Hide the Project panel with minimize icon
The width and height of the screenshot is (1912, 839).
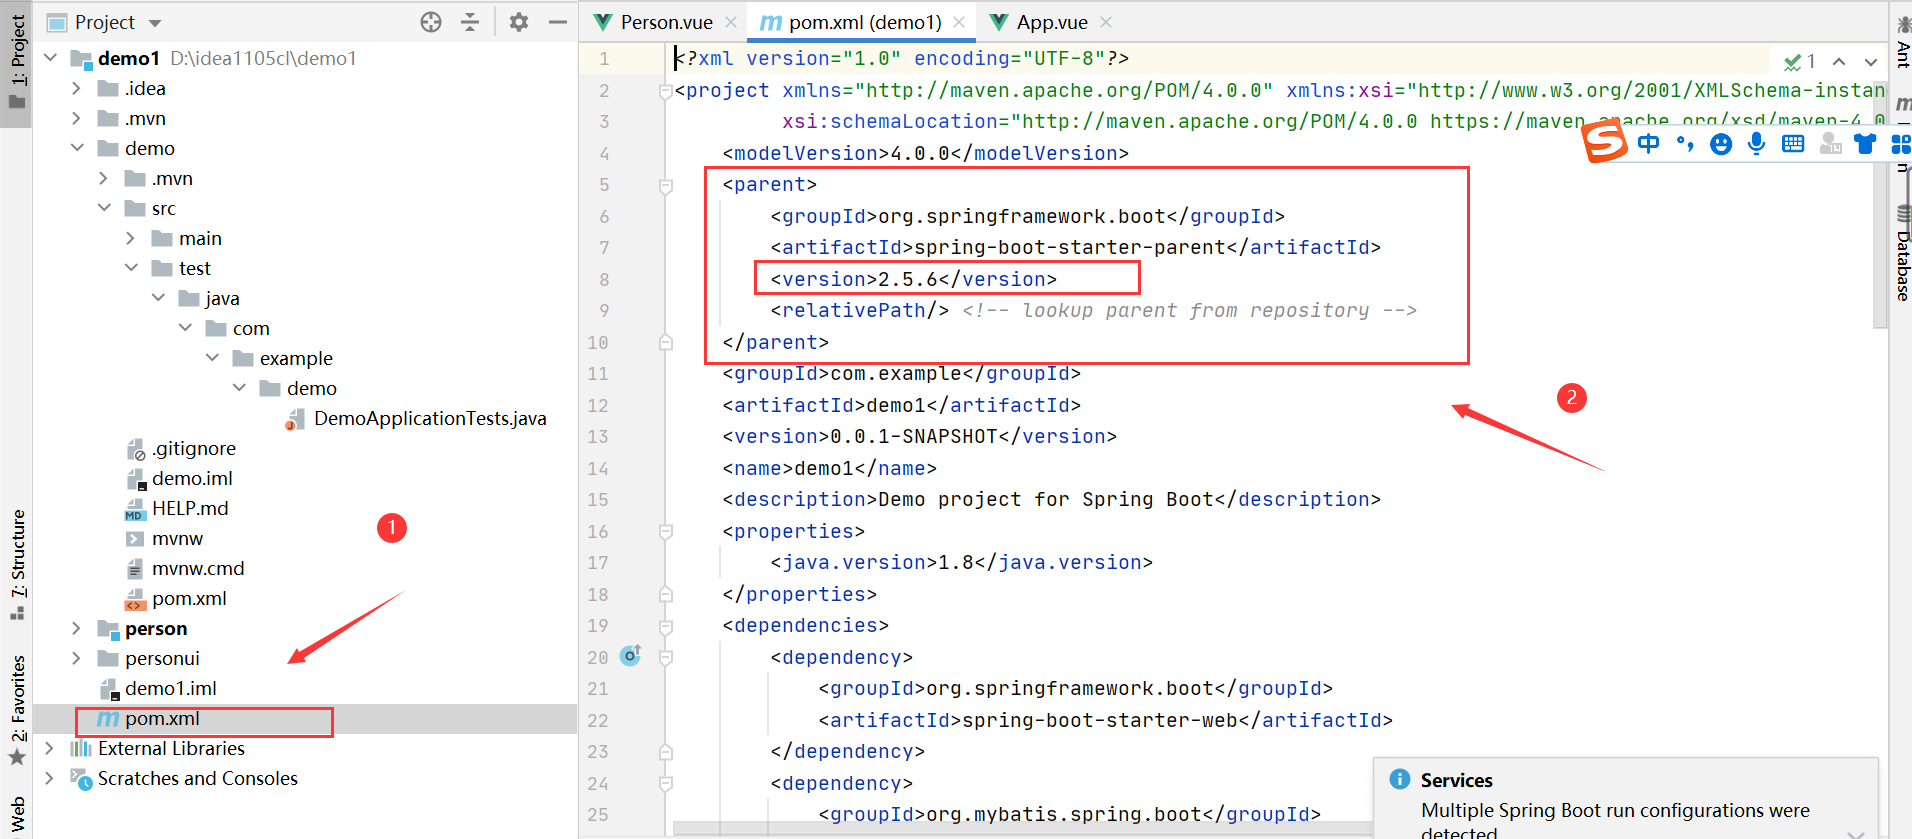558,22
